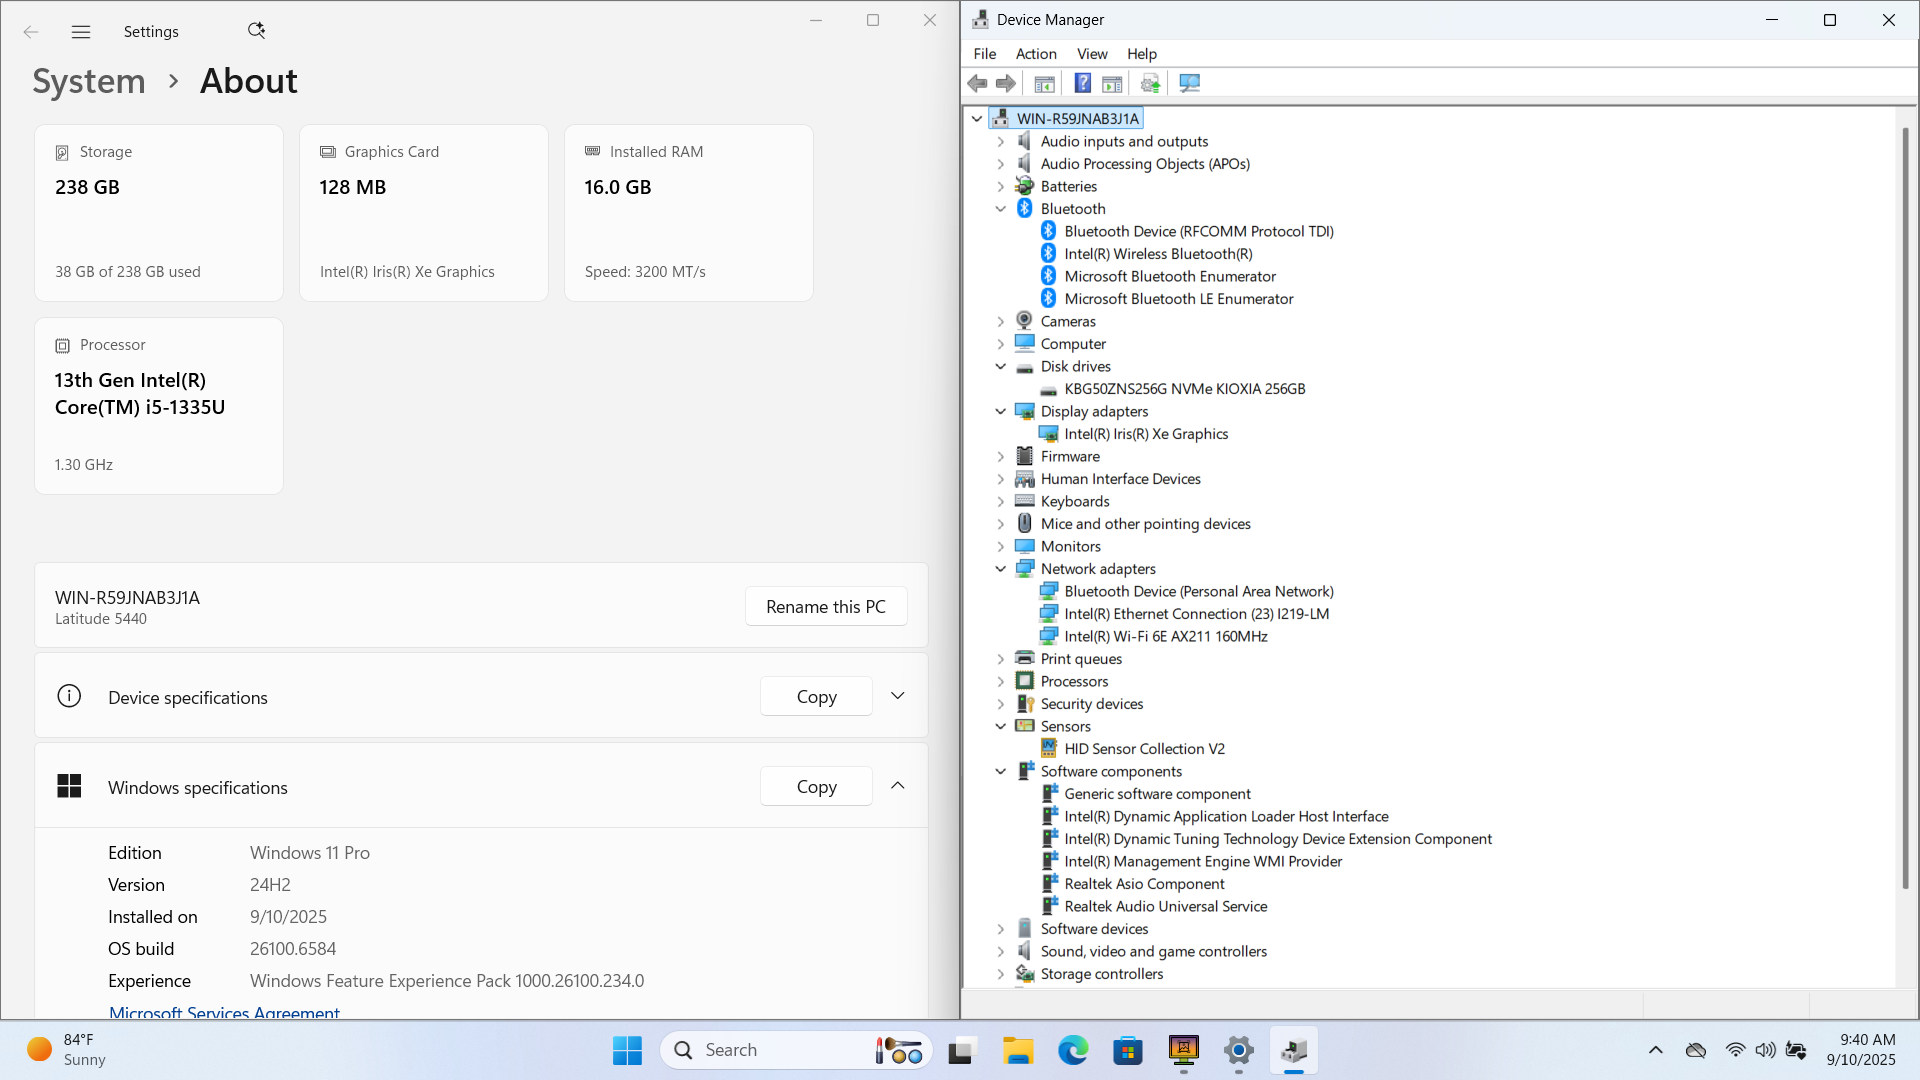Screen dimensions: 1920x1080
Task: Click the Forward arrow in Device Manager toolbar
Action: coord(1006,83)
